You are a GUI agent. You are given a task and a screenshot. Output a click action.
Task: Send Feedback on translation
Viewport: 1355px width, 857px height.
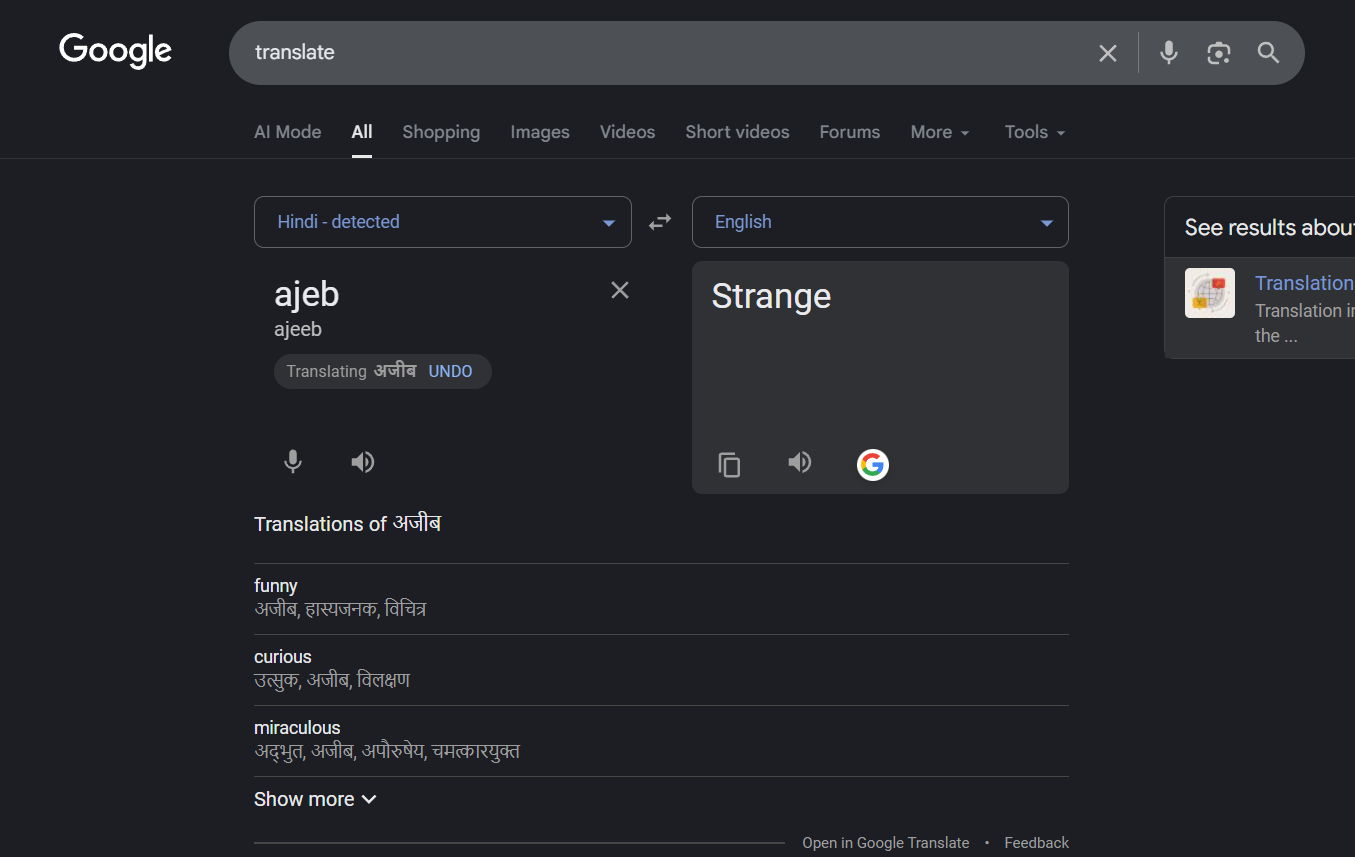point(1037,843)
